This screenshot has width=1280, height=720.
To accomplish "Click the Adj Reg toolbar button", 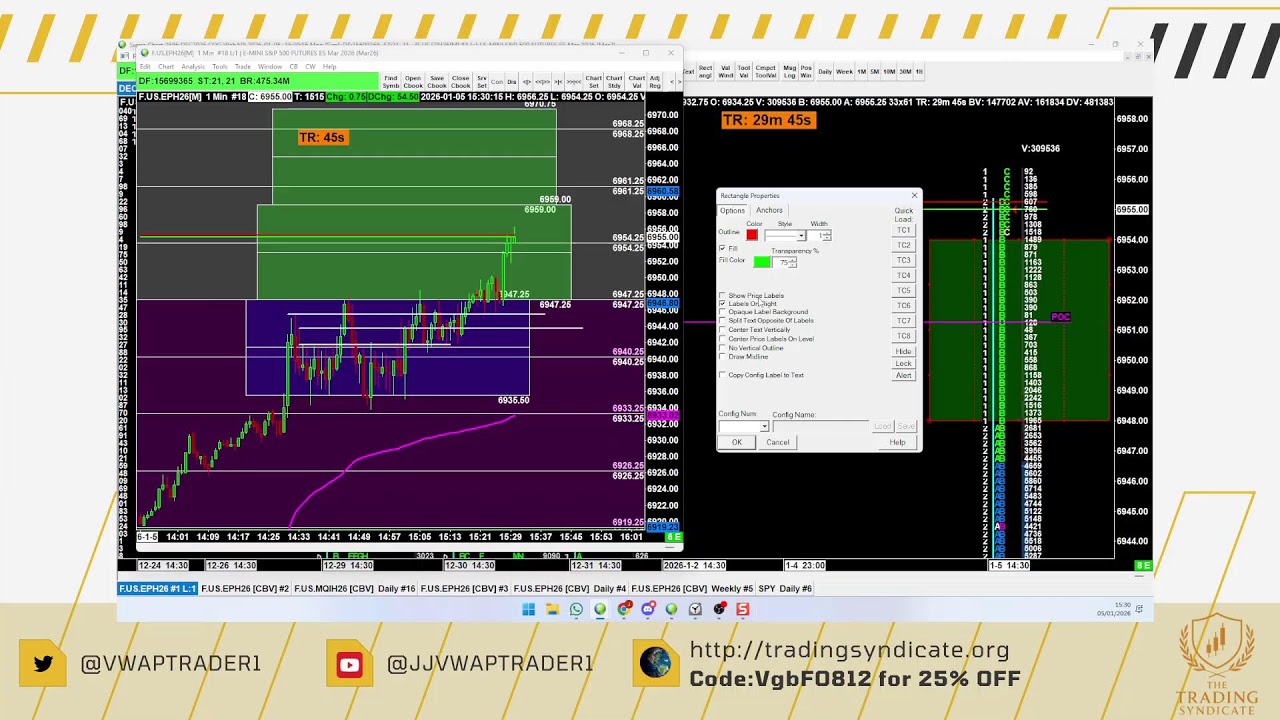I will coord(655,81).
